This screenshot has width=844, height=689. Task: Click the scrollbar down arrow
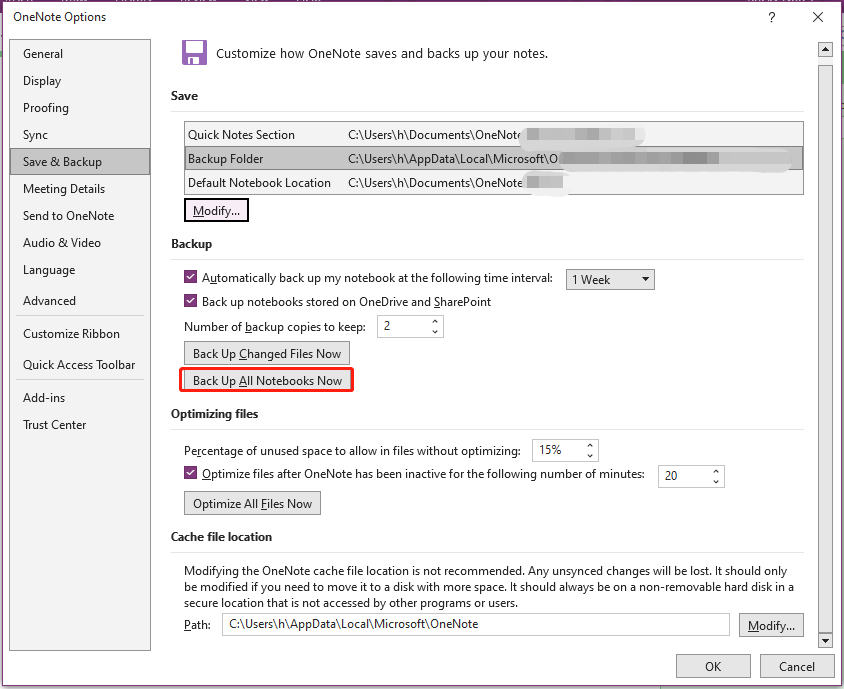pyautogui.click(x=826, y=639)
